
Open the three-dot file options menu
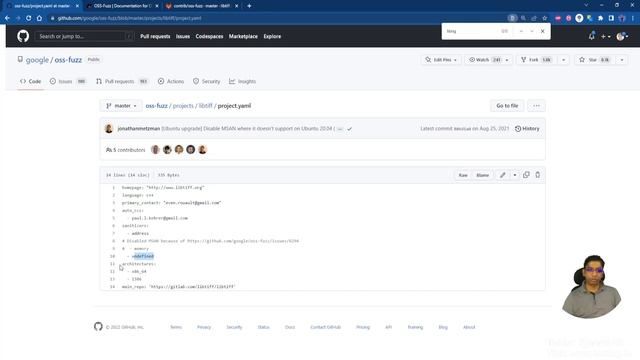pyautogui.click(x=536, y=106)
